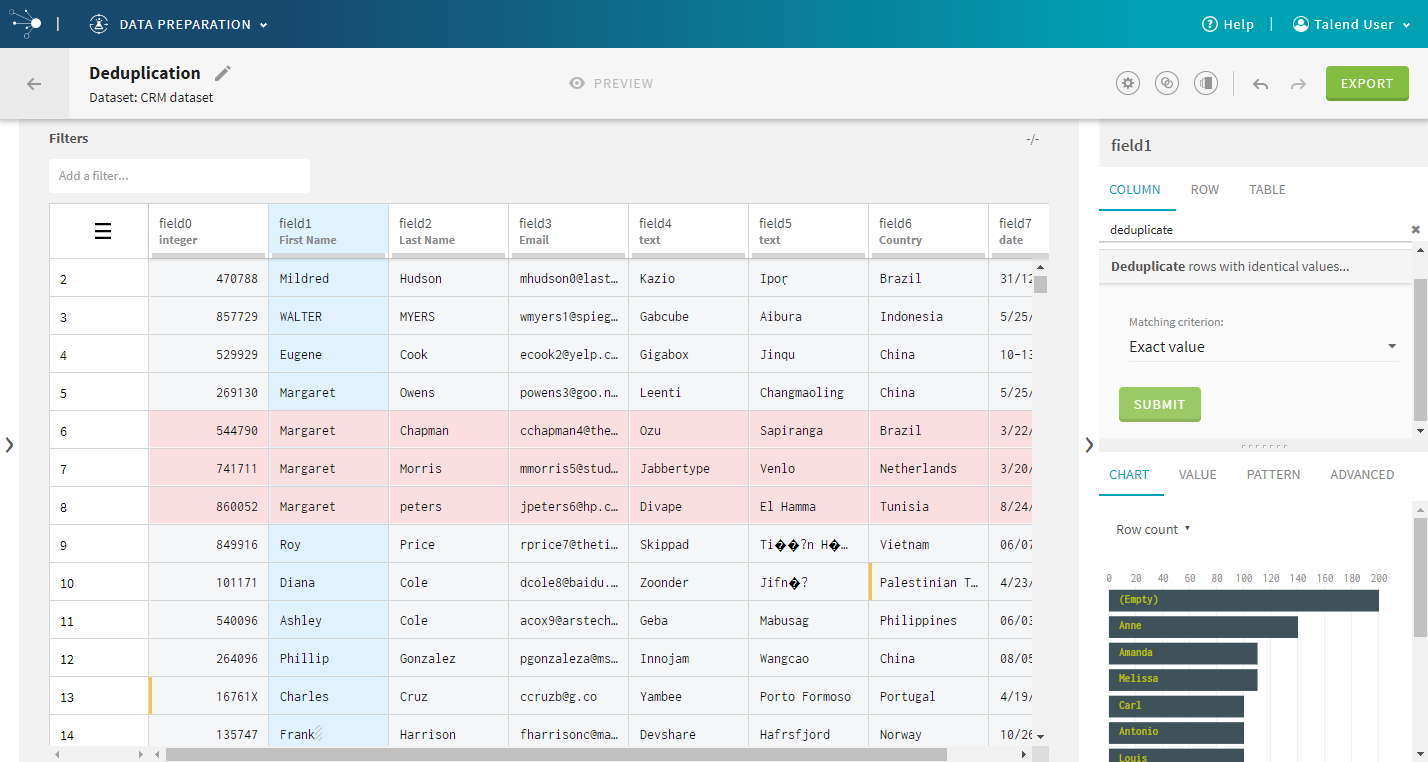Switch to the ROW tab
Screen dimensions: 1428x762
(1204, 190)
